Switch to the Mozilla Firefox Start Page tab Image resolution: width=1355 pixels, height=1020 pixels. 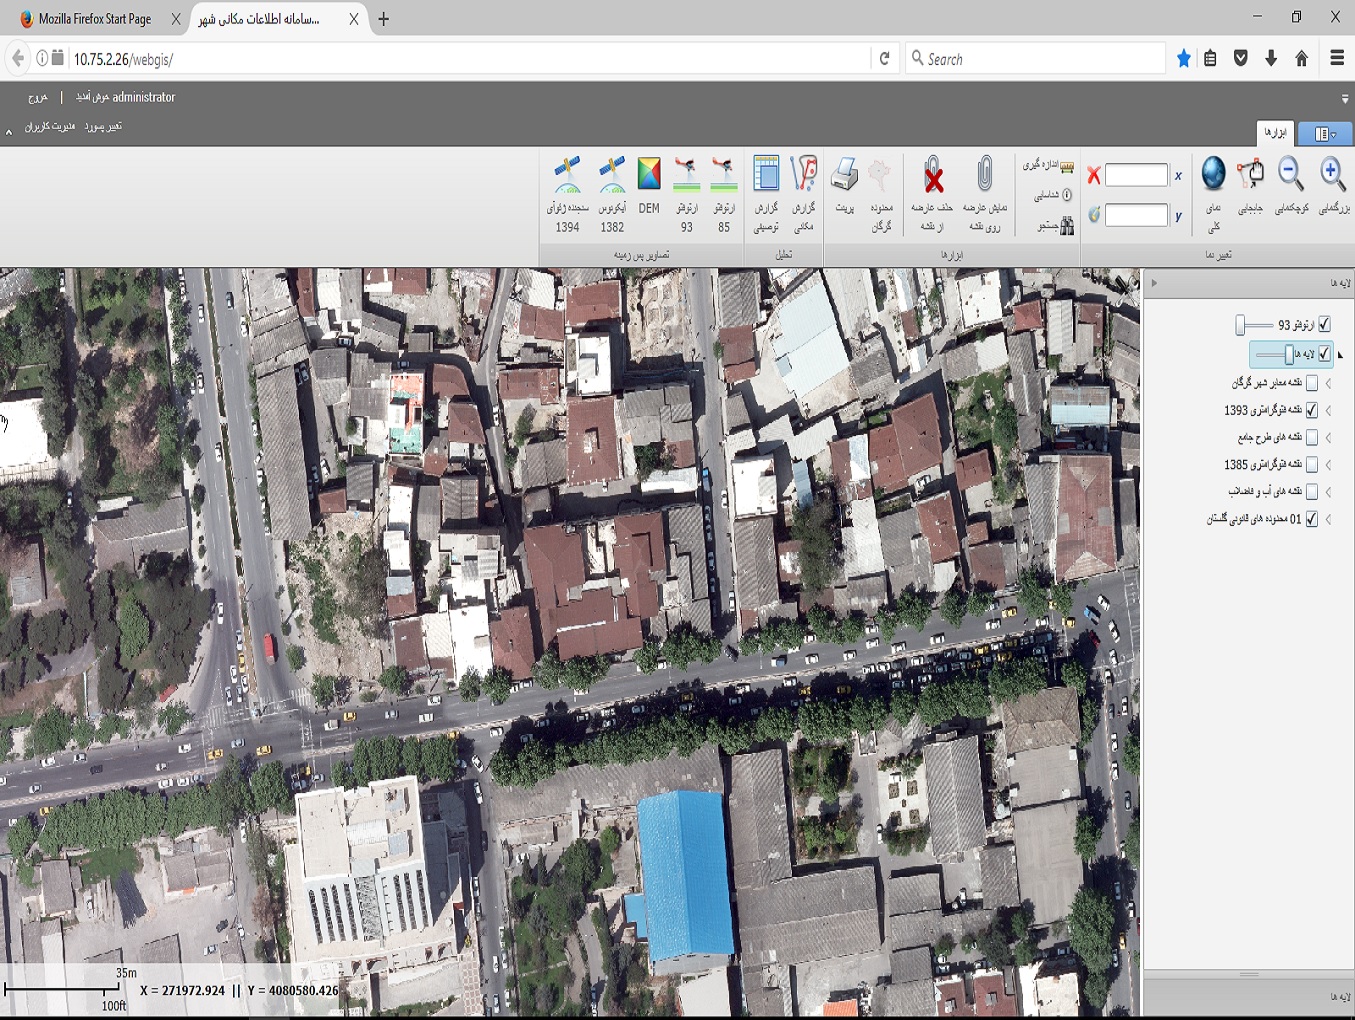click(94, 19)
